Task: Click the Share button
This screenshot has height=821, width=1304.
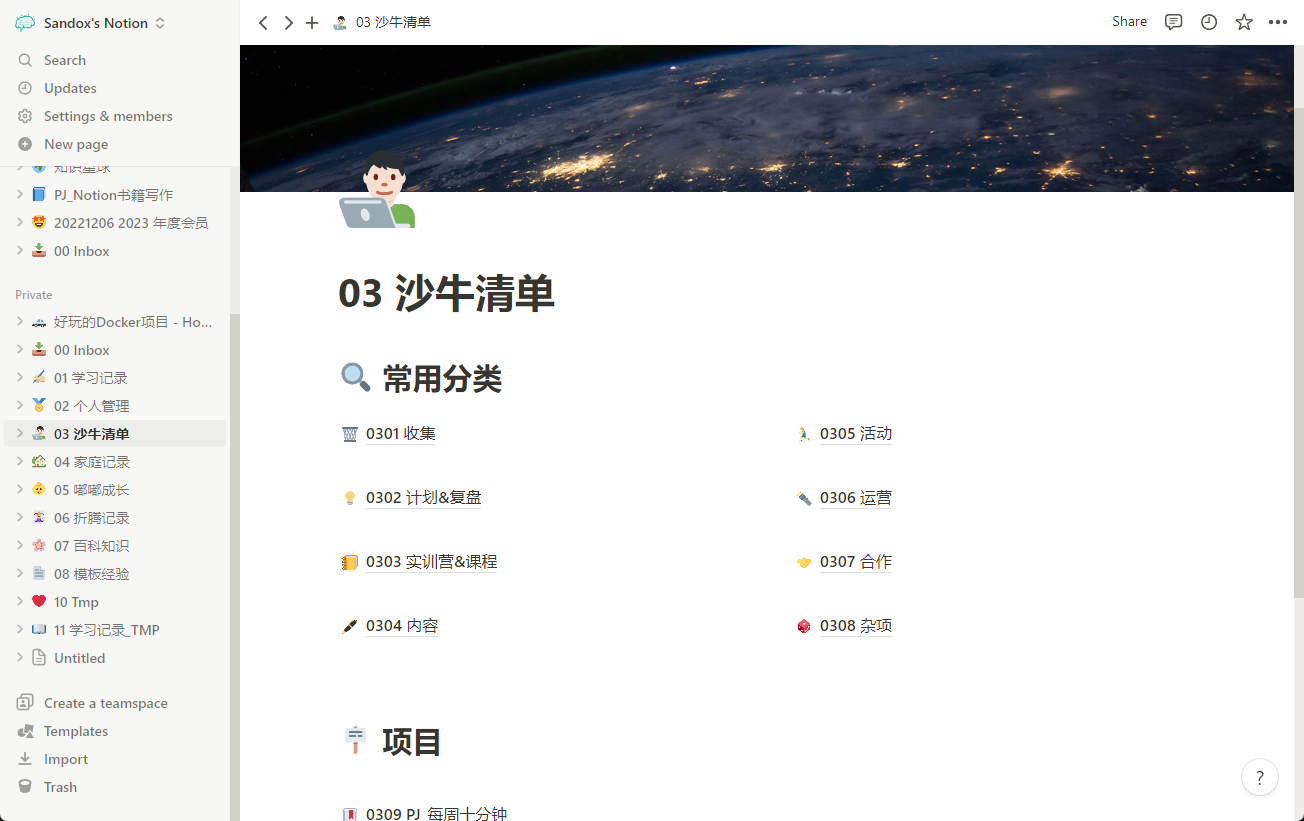Action: click(1129, 21)
